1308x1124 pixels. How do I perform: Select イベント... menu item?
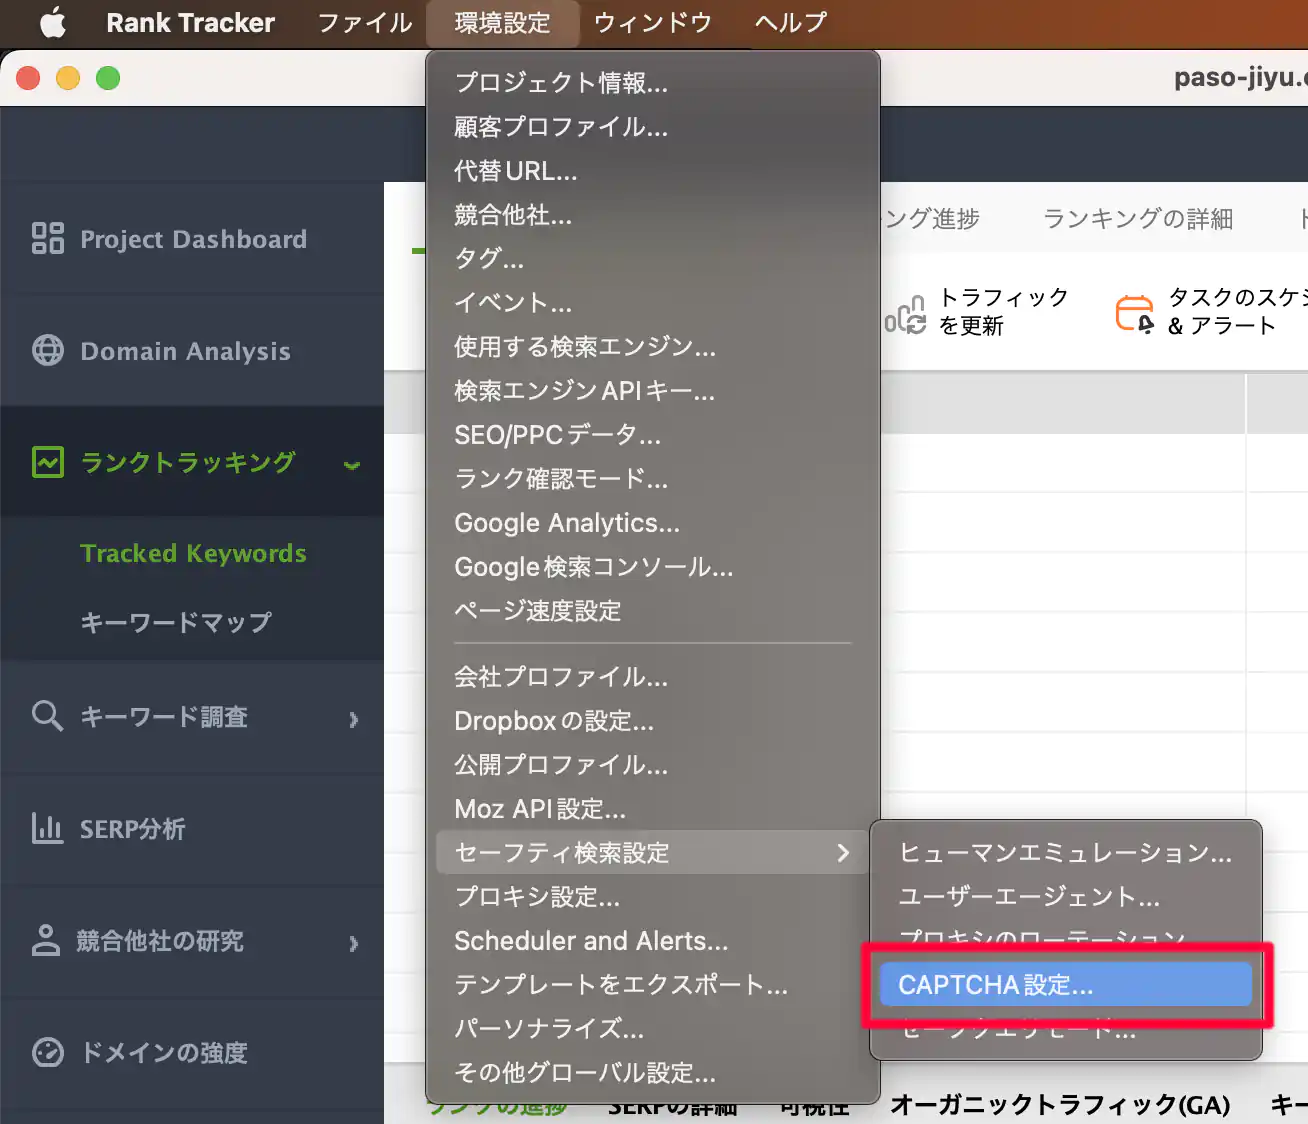[x=653, y=302]
